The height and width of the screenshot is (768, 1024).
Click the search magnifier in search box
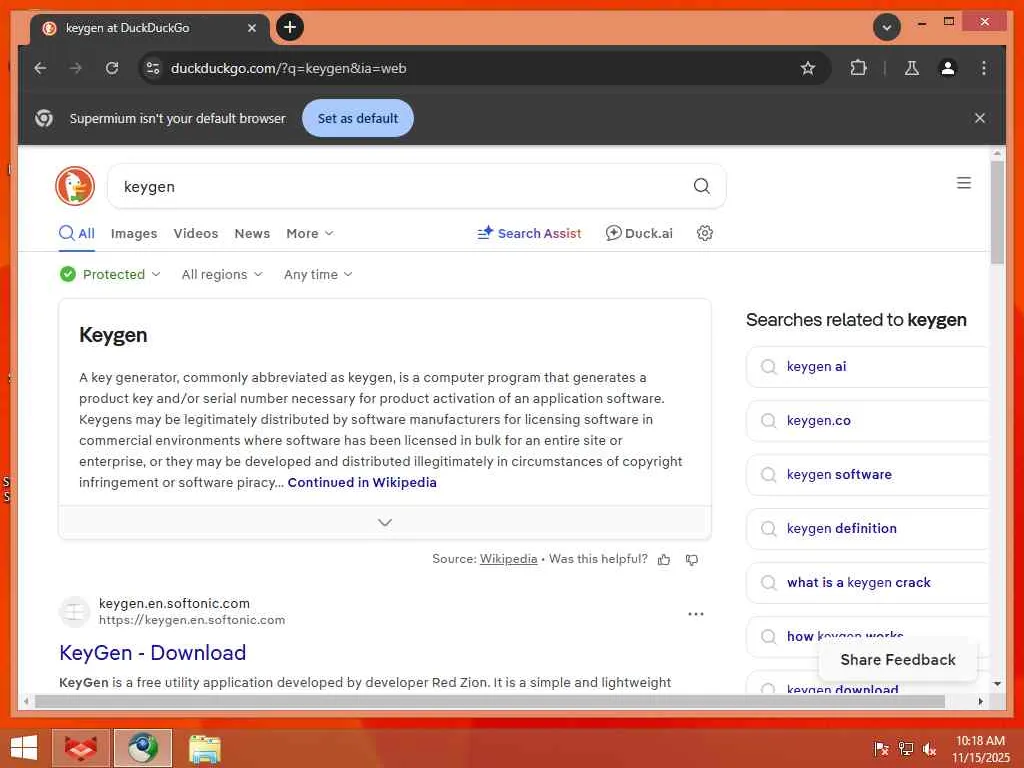pos(701,186)
